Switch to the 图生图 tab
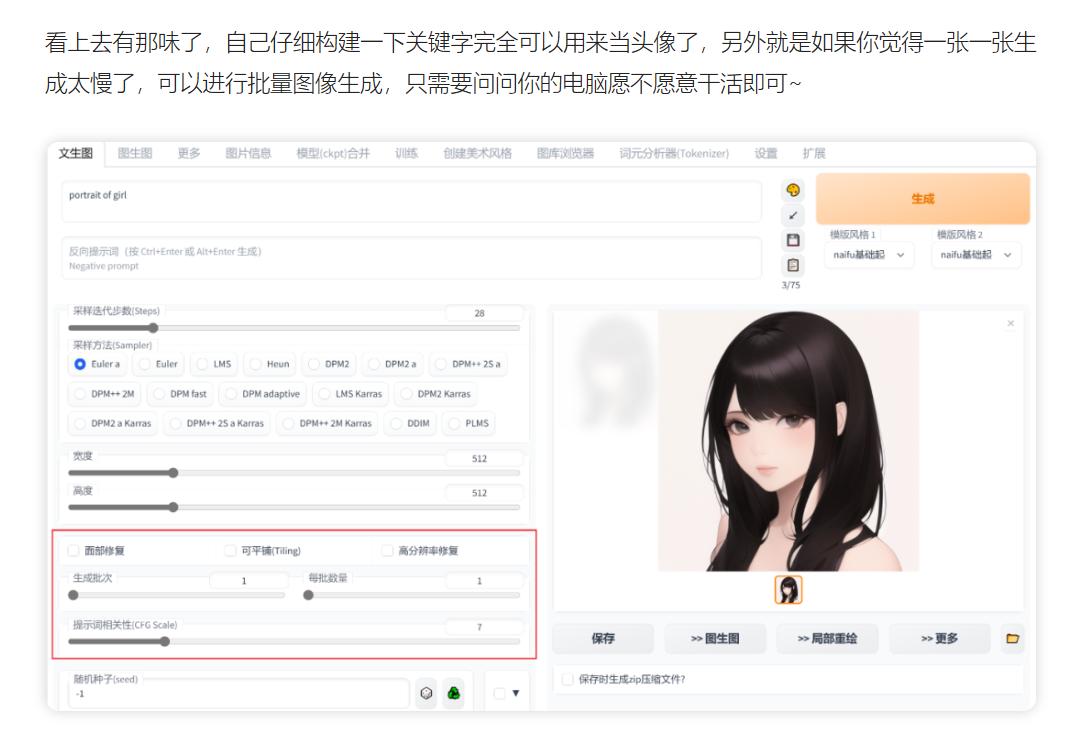1078x747 pixels. coord(135,153)
